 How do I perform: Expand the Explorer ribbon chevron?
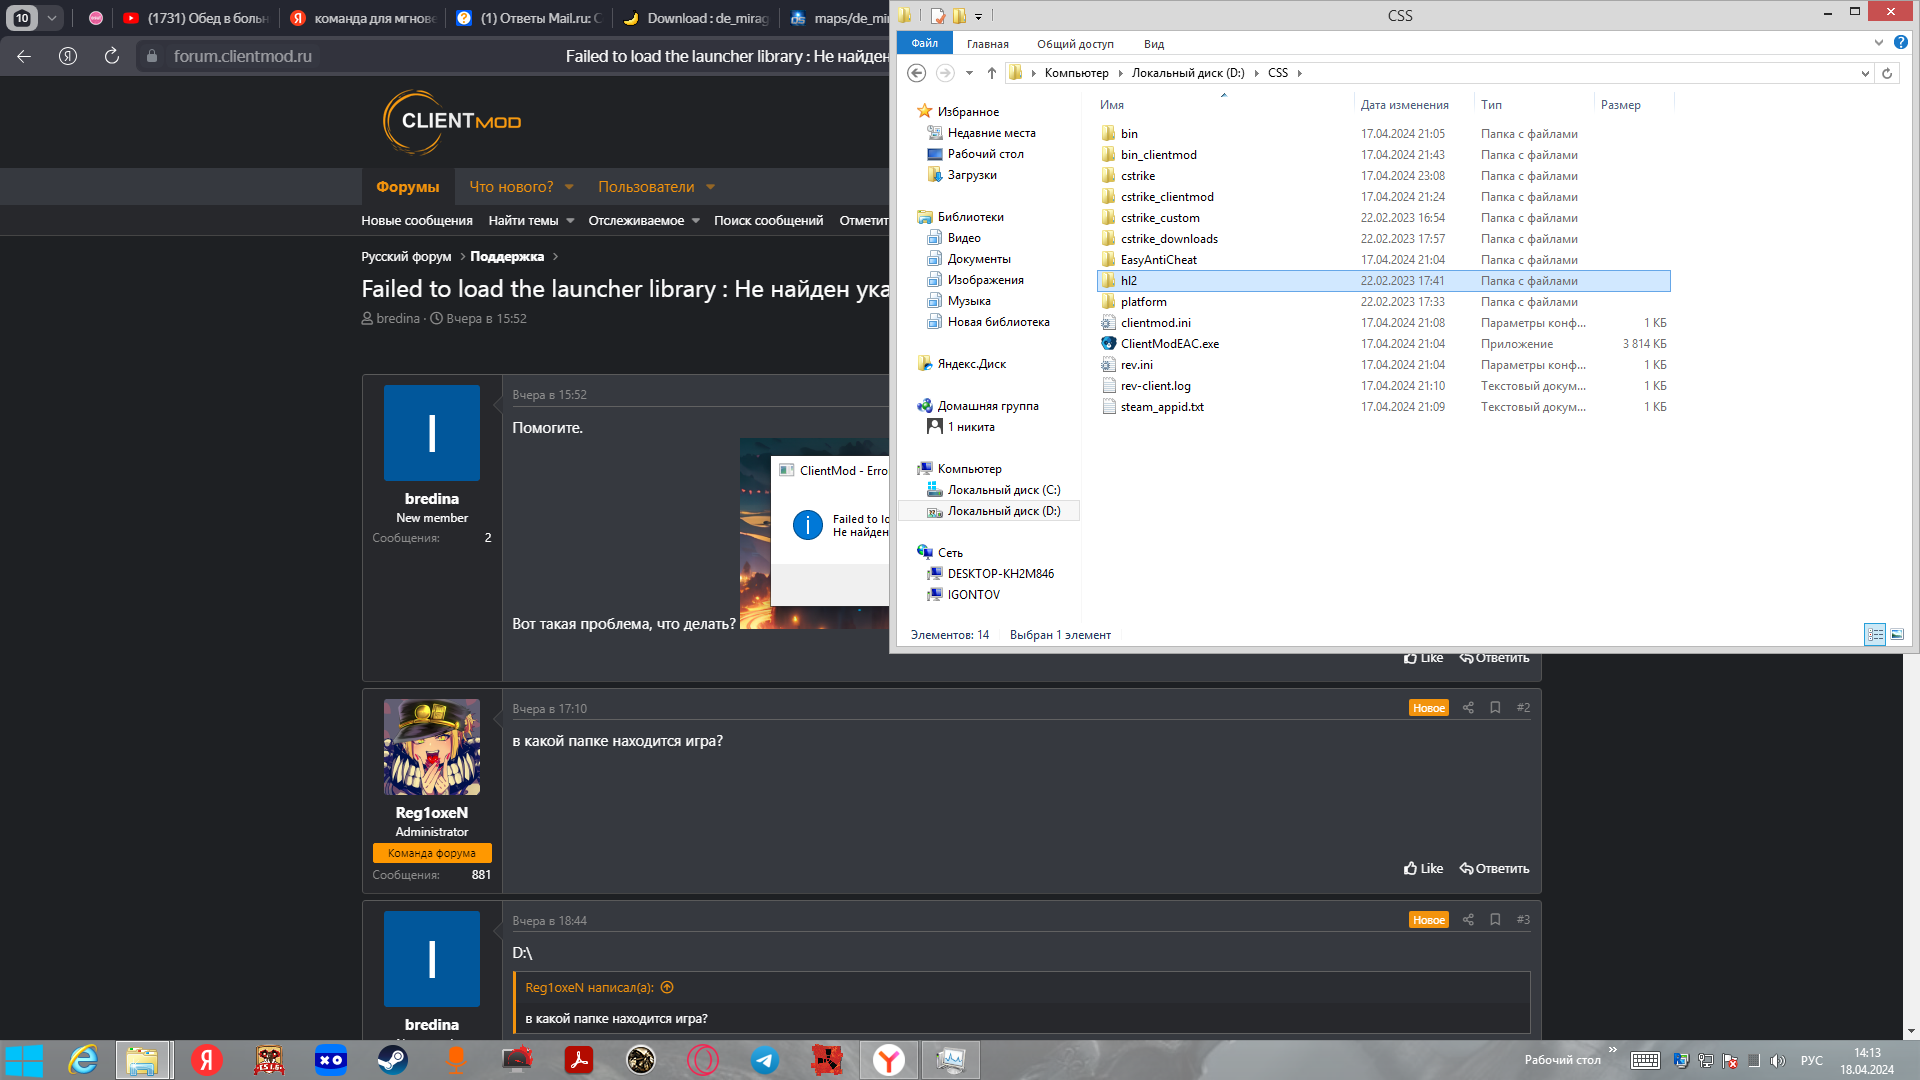[x=1878, y=43]
